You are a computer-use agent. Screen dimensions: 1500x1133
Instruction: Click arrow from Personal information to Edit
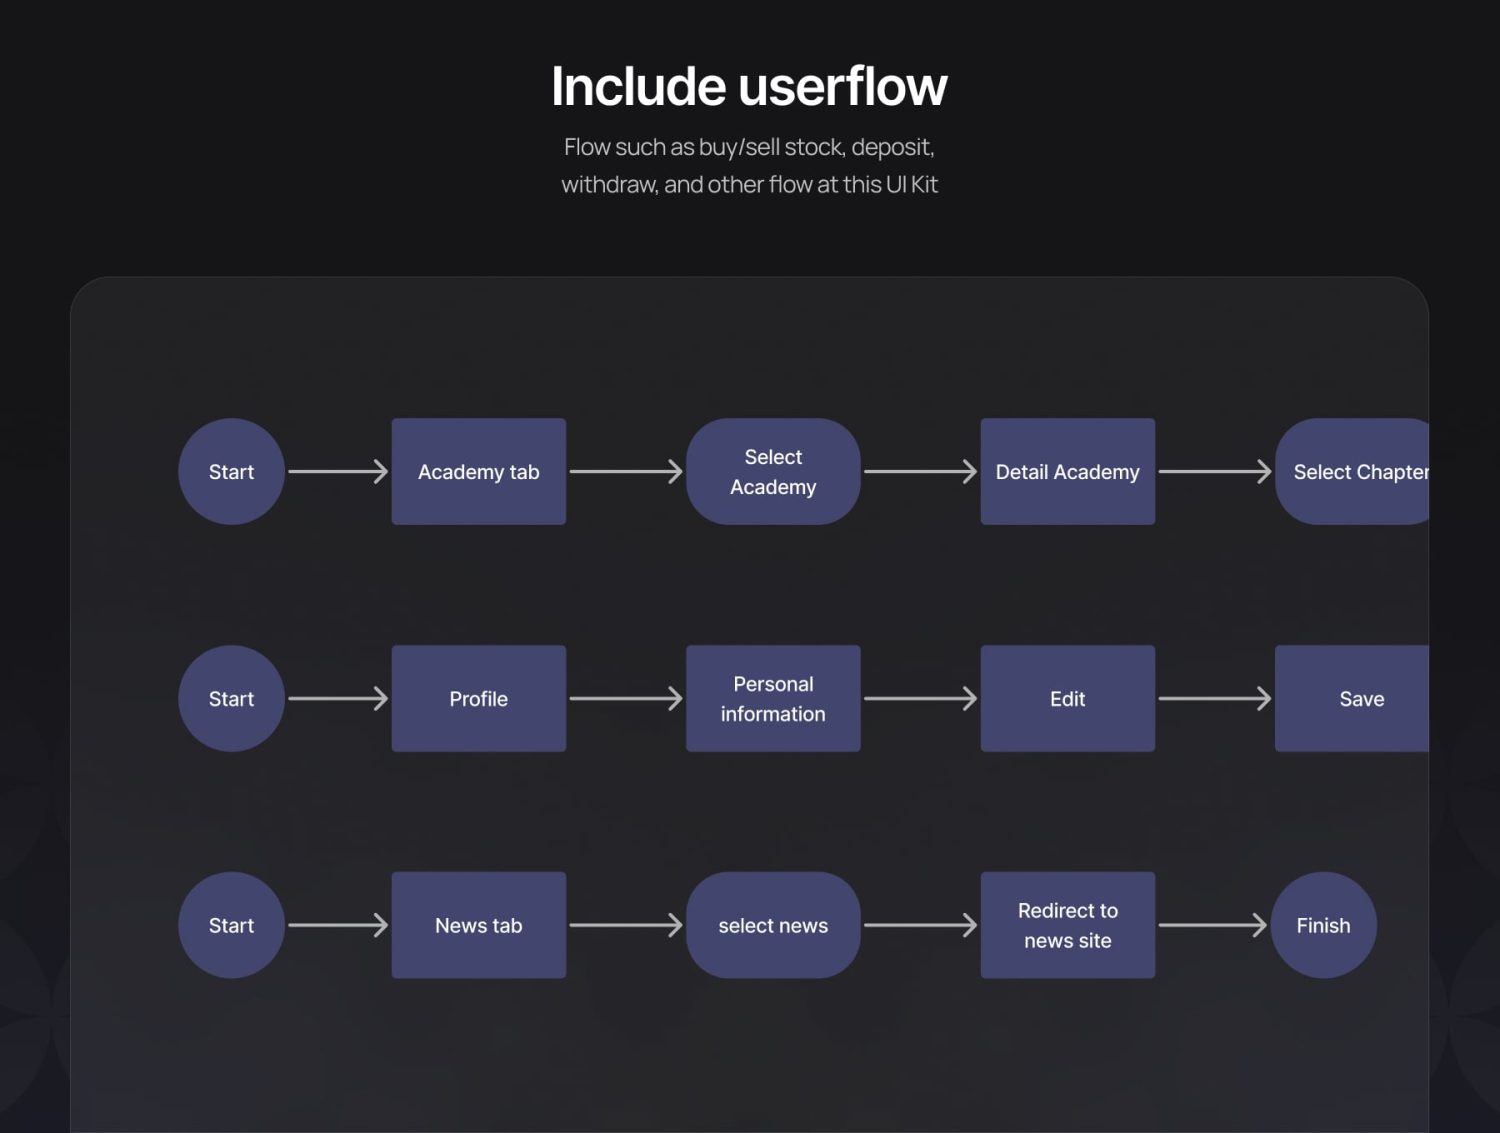920,698
